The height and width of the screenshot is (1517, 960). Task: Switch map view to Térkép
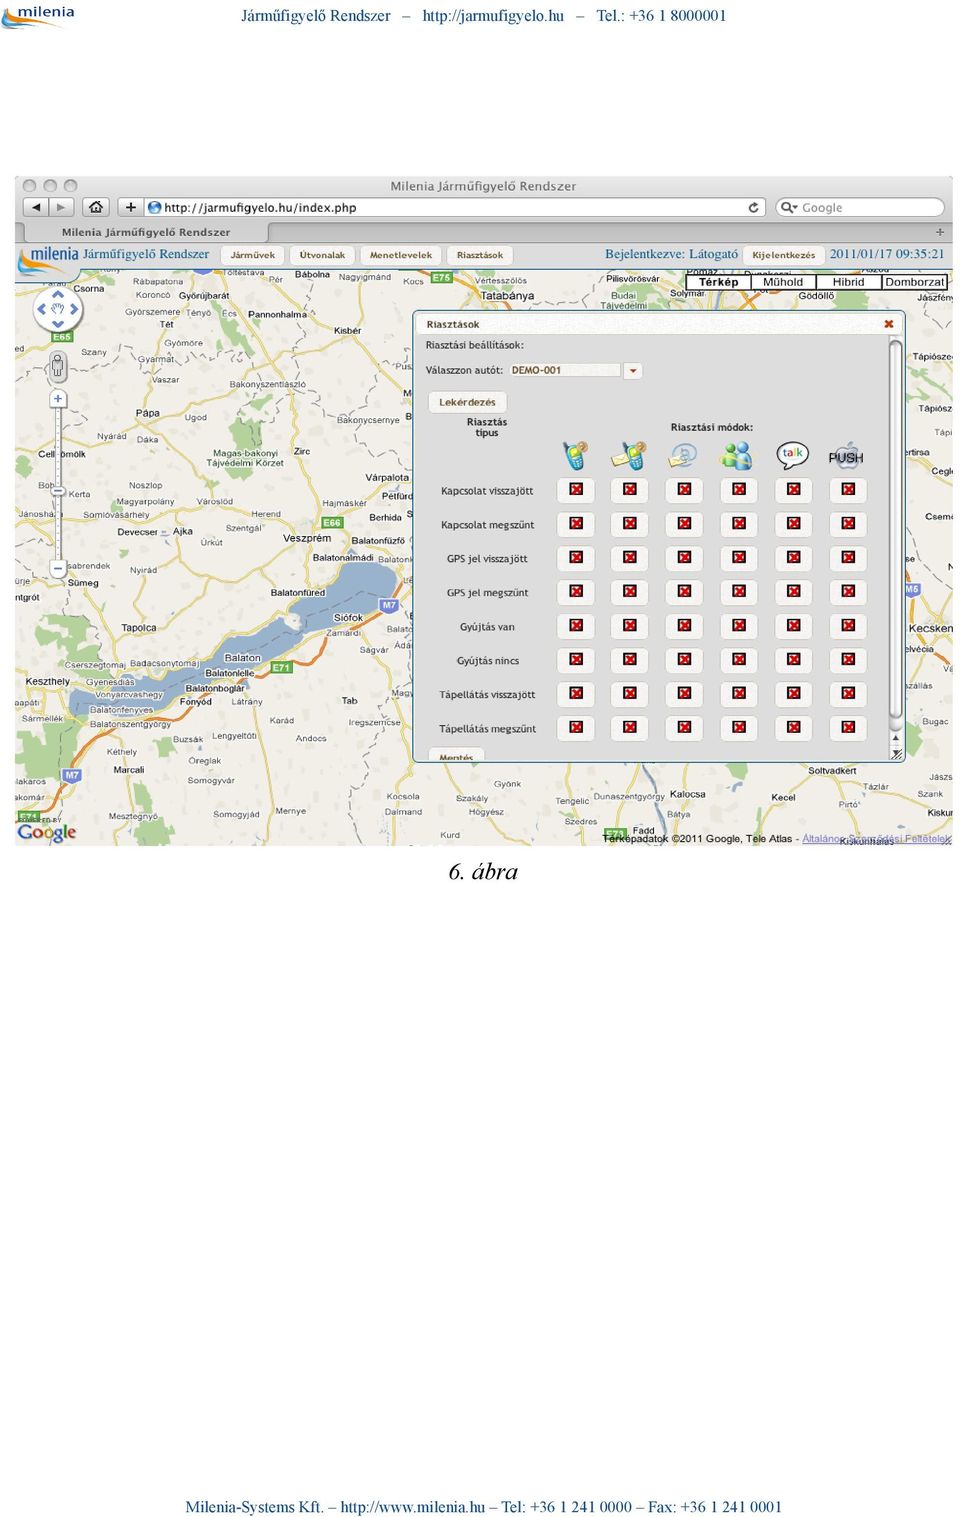[719, 282]
